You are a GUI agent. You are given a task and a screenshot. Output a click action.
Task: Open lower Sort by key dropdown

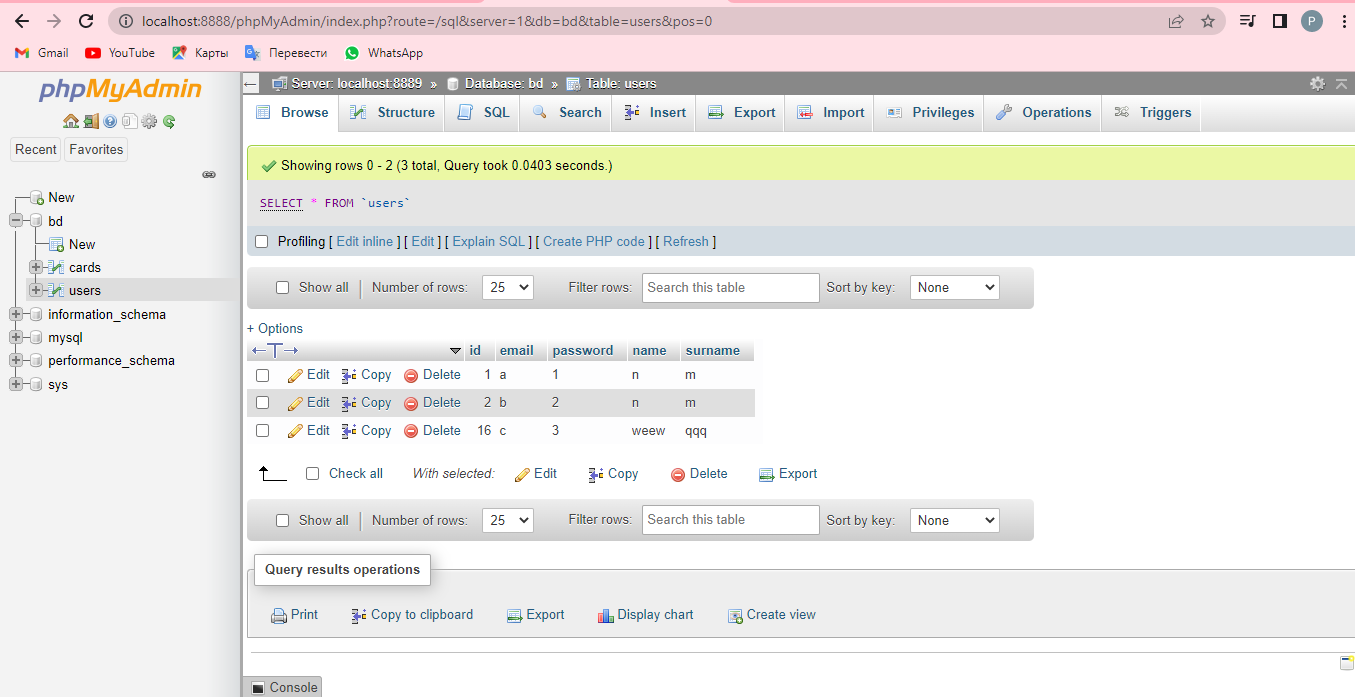pyautogui.click(x=955, y=521)
